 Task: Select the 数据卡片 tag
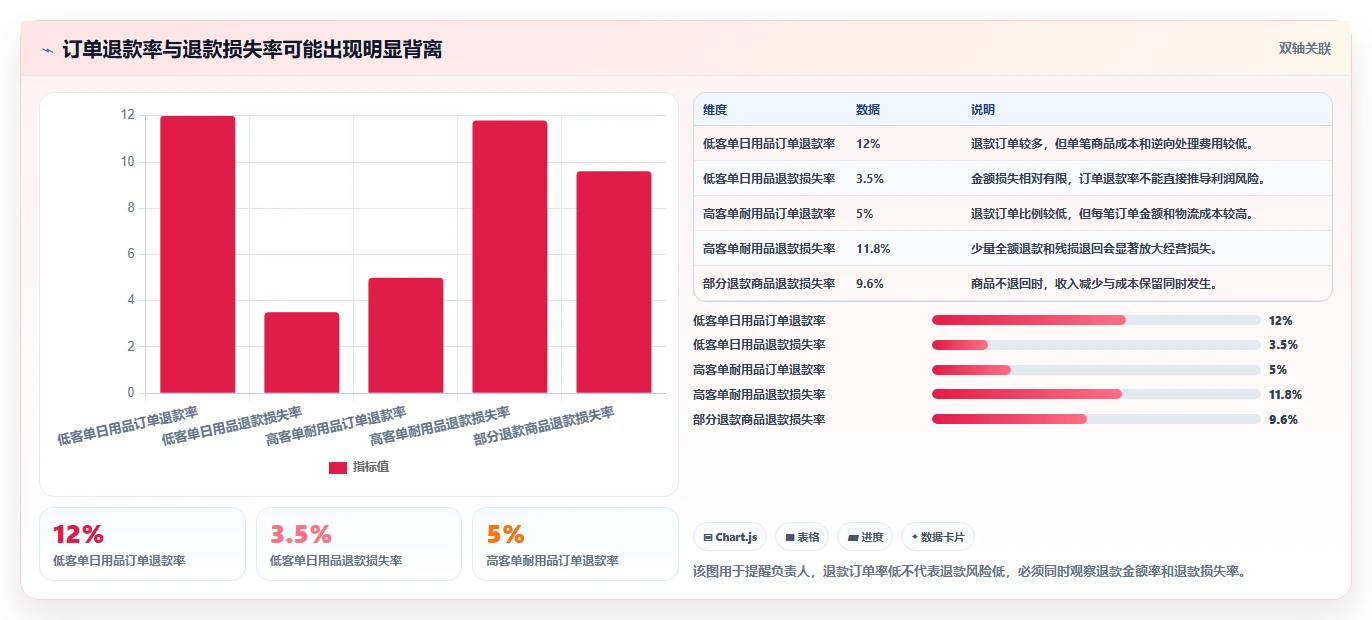[x=938, y=537]
